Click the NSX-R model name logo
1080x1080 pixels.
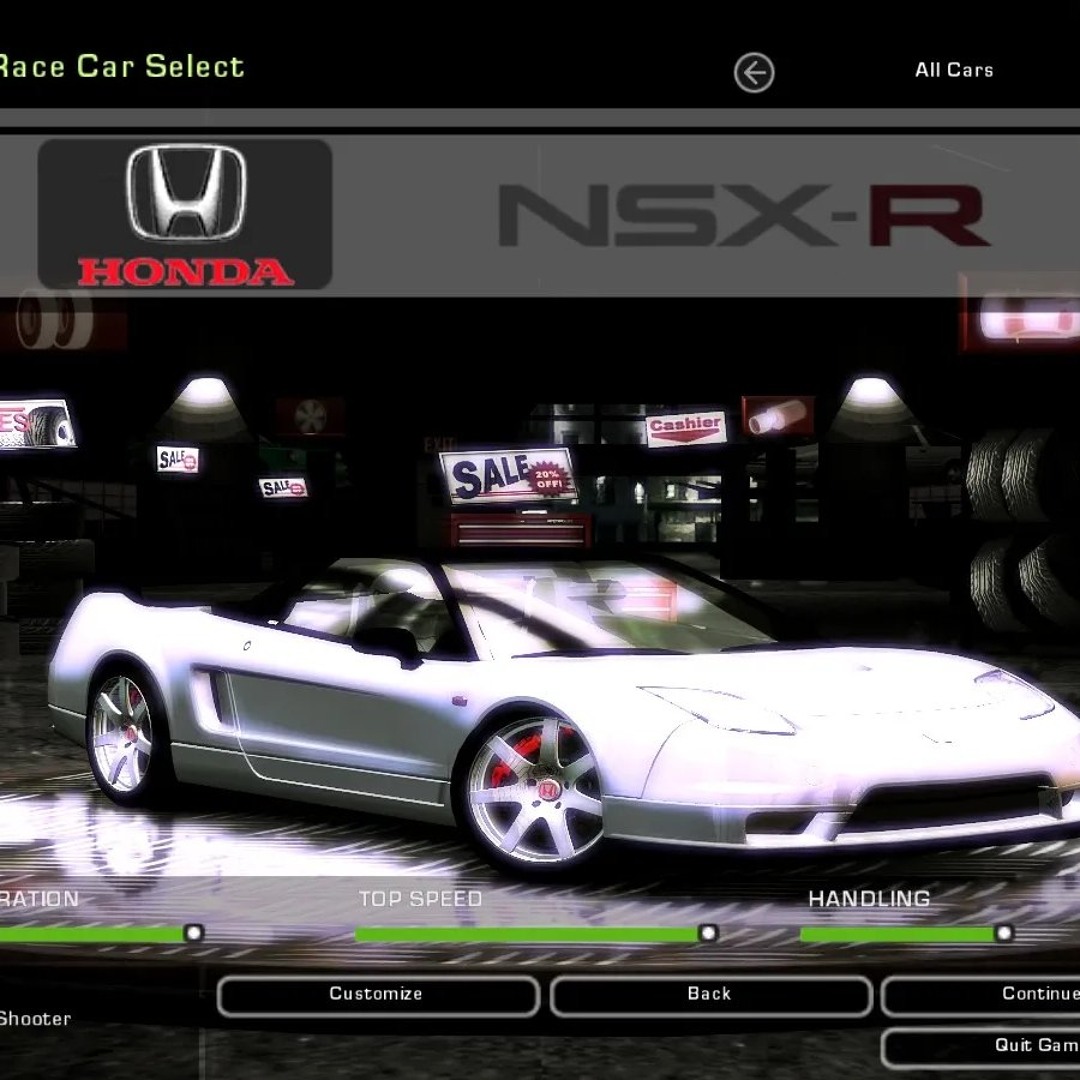(744, 216)
